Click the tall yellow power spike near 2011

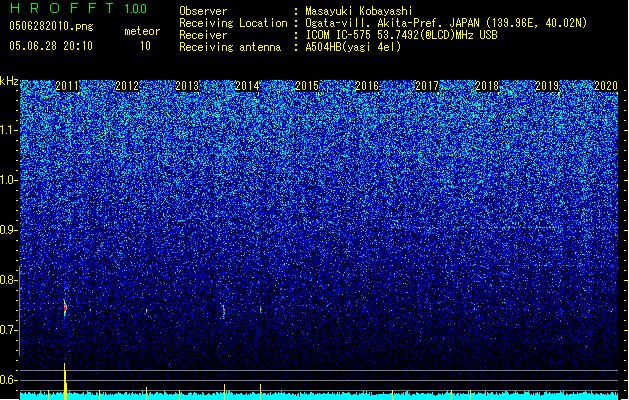point(65,381)
